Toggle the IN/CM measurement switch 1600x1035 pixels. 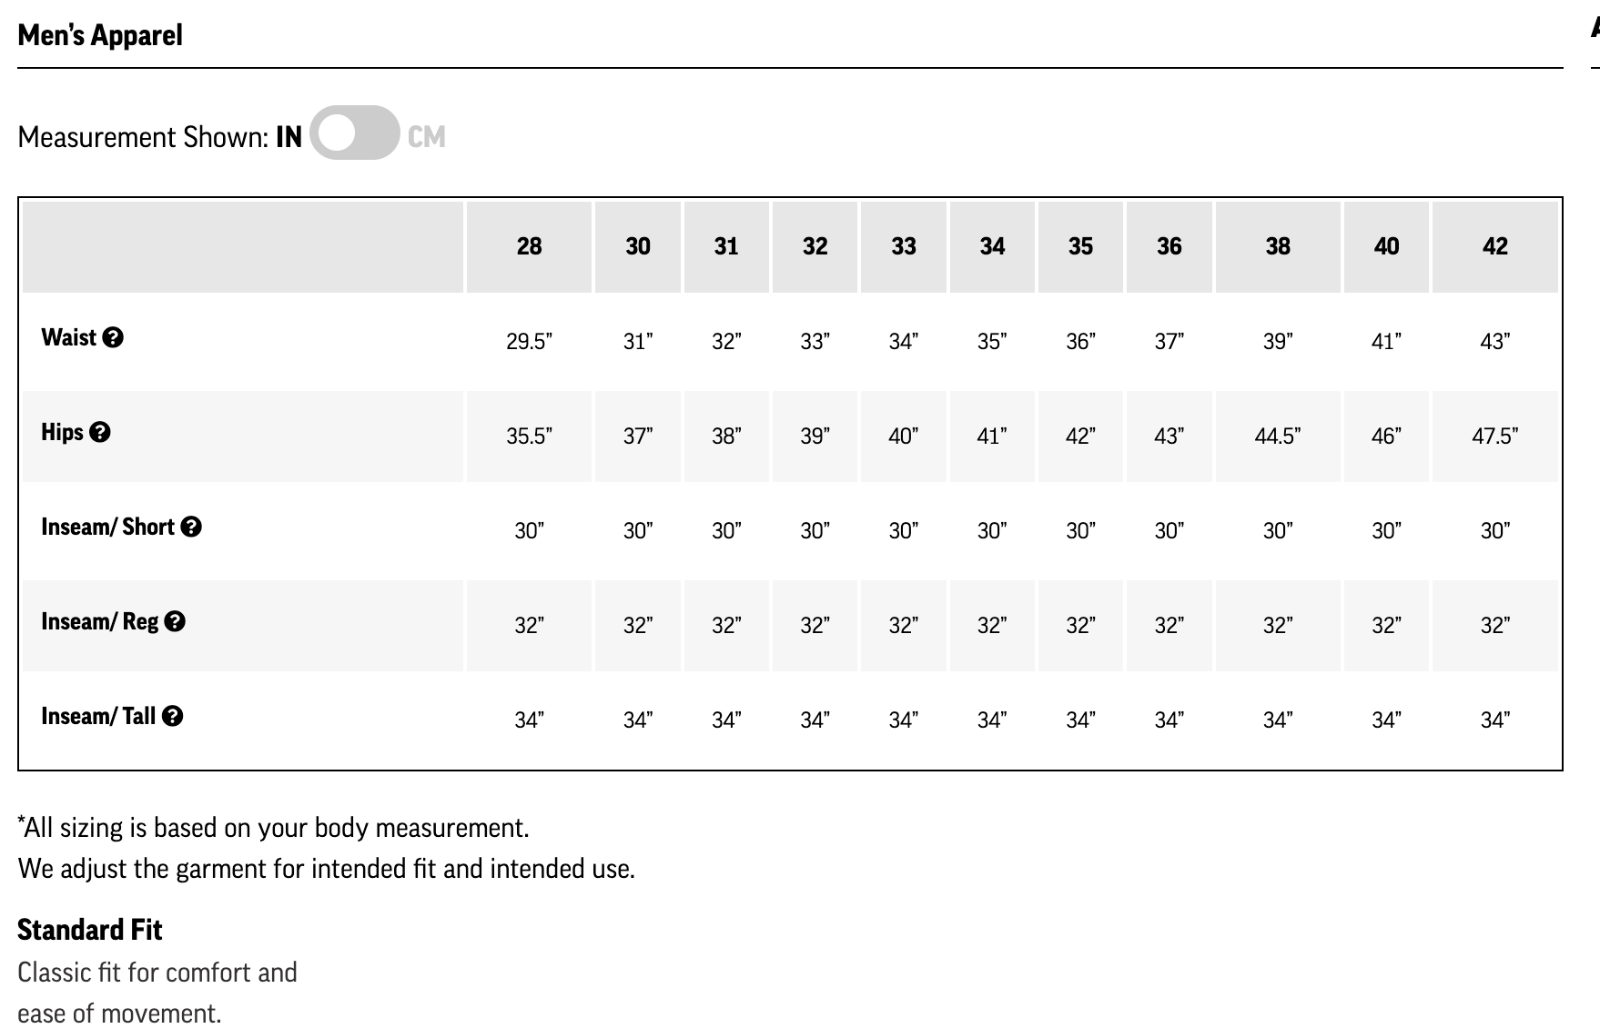coord(354,134)
